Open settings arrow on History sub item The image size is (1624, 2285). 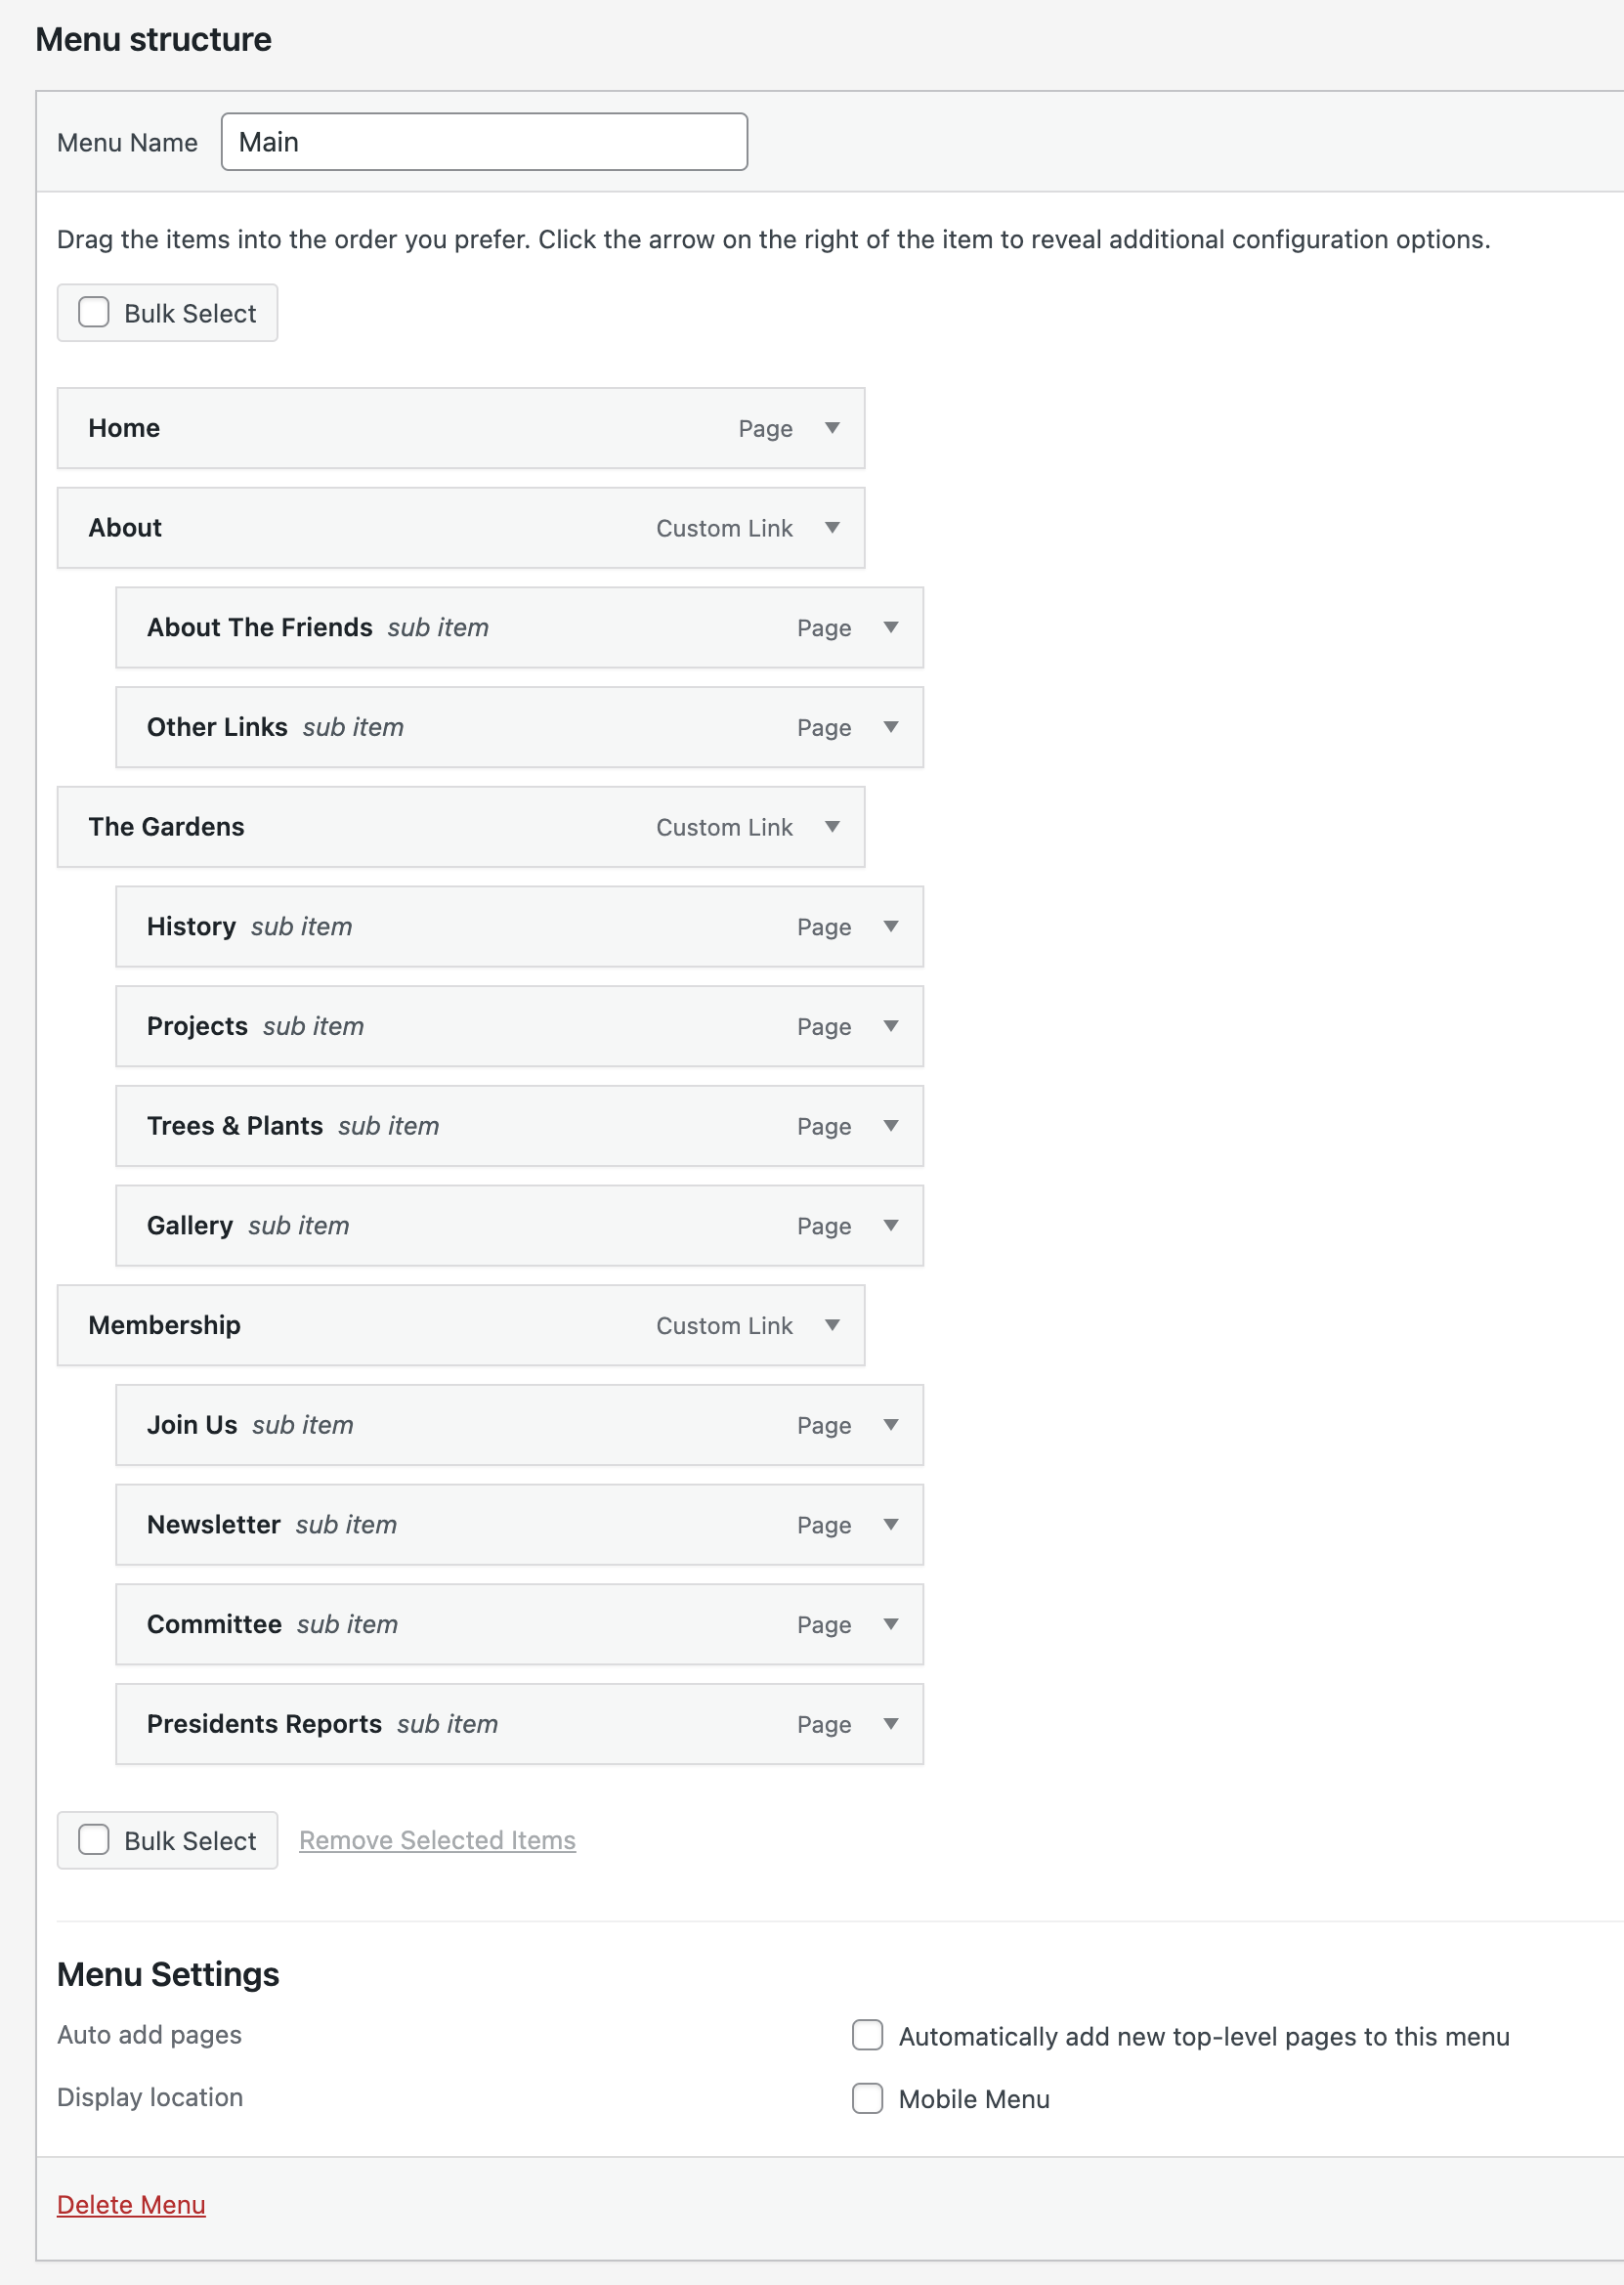click(x=892, y=927)
